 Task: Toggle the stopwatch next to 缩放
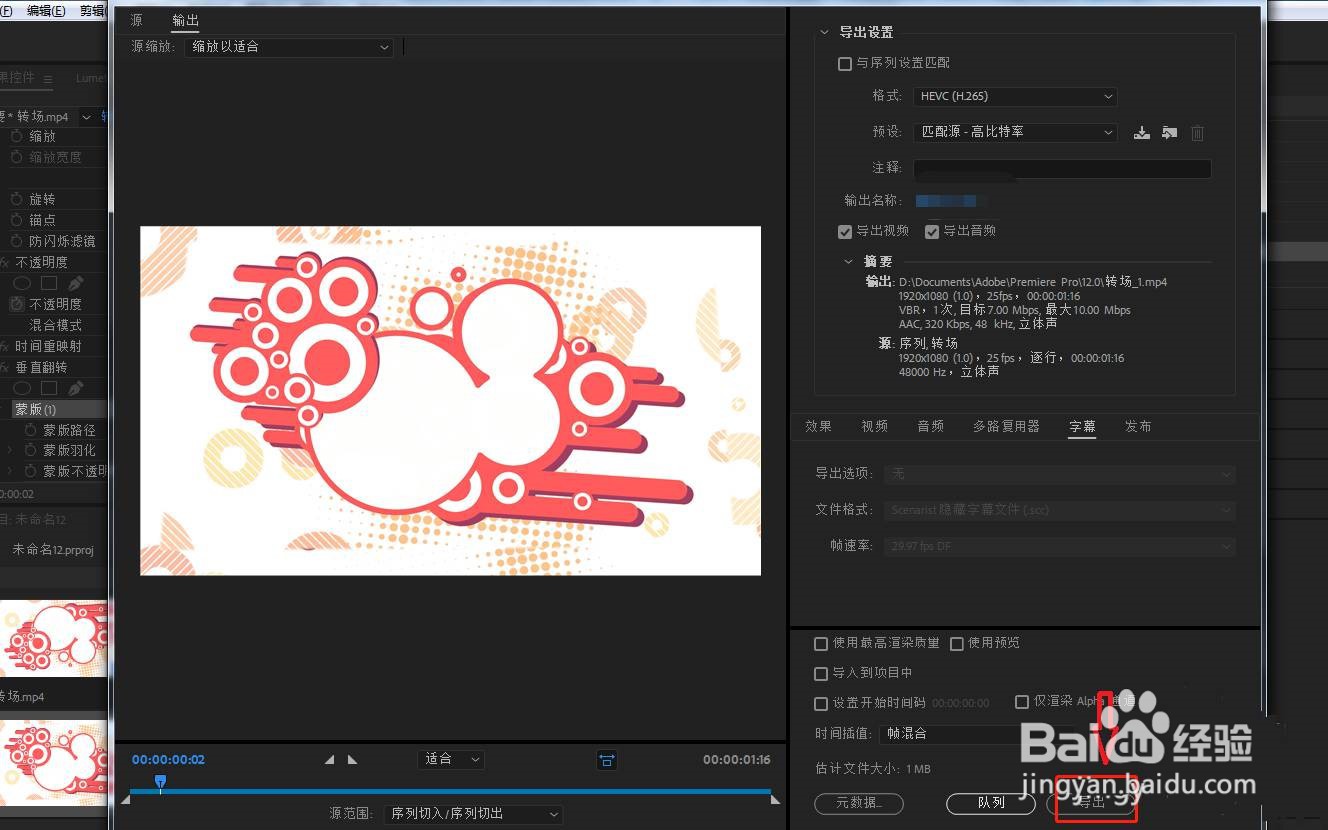coord(17,136)
